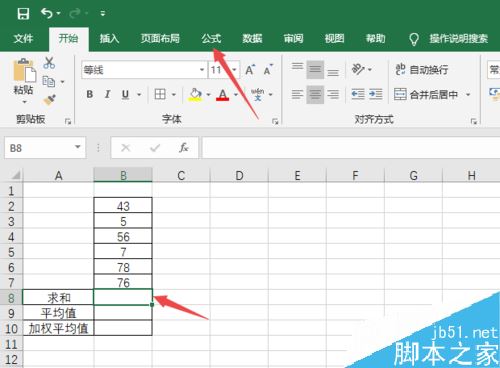500x368 pixels.
Task: Align text left
Action: pyautogui.click(x=297, y=94)
